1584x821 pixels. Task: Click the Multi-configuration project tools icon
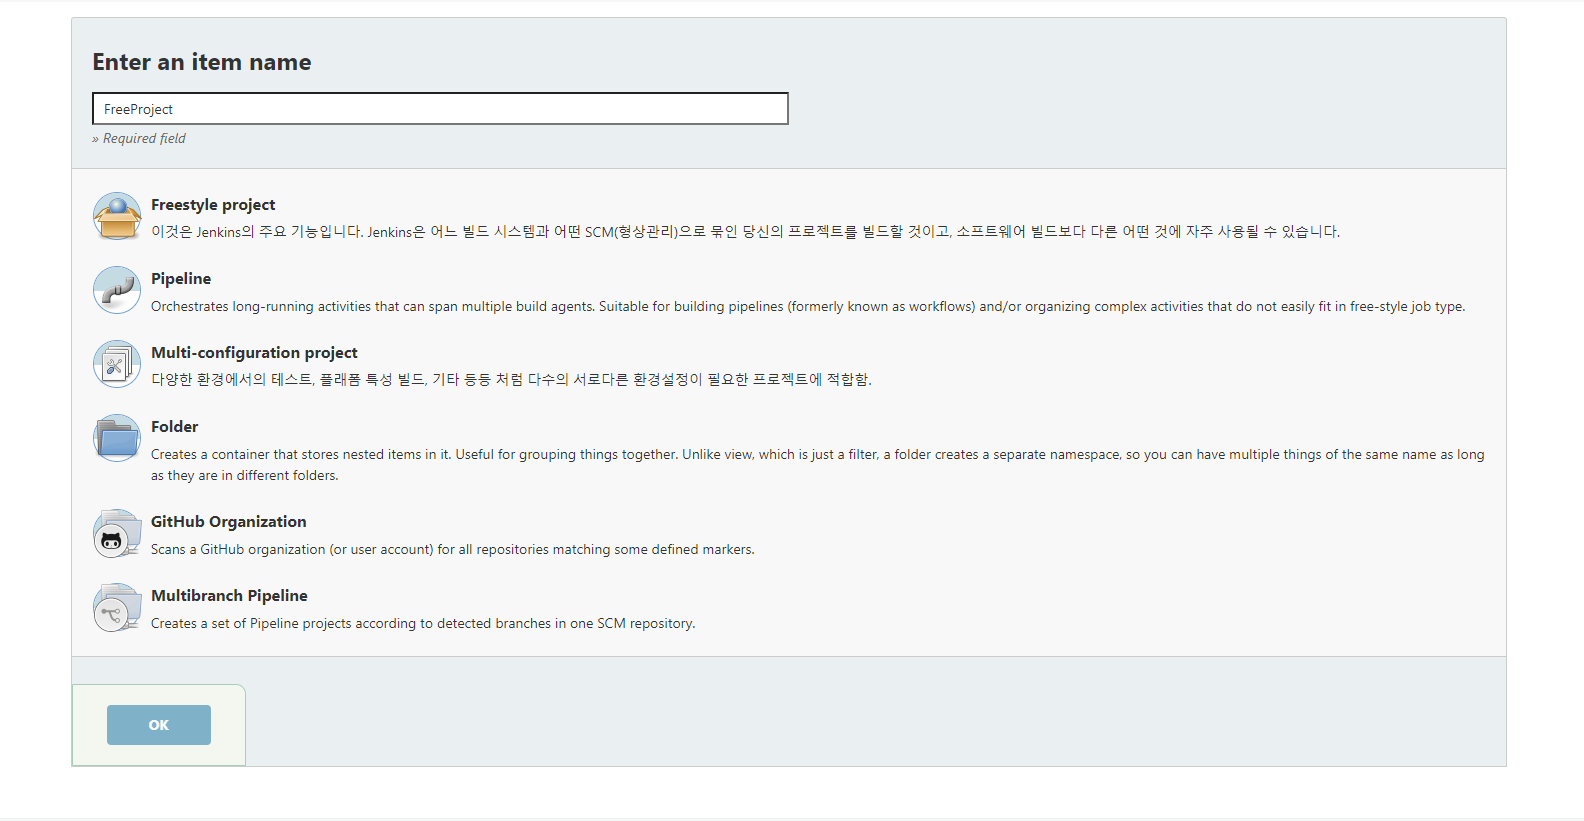(117, 364)
